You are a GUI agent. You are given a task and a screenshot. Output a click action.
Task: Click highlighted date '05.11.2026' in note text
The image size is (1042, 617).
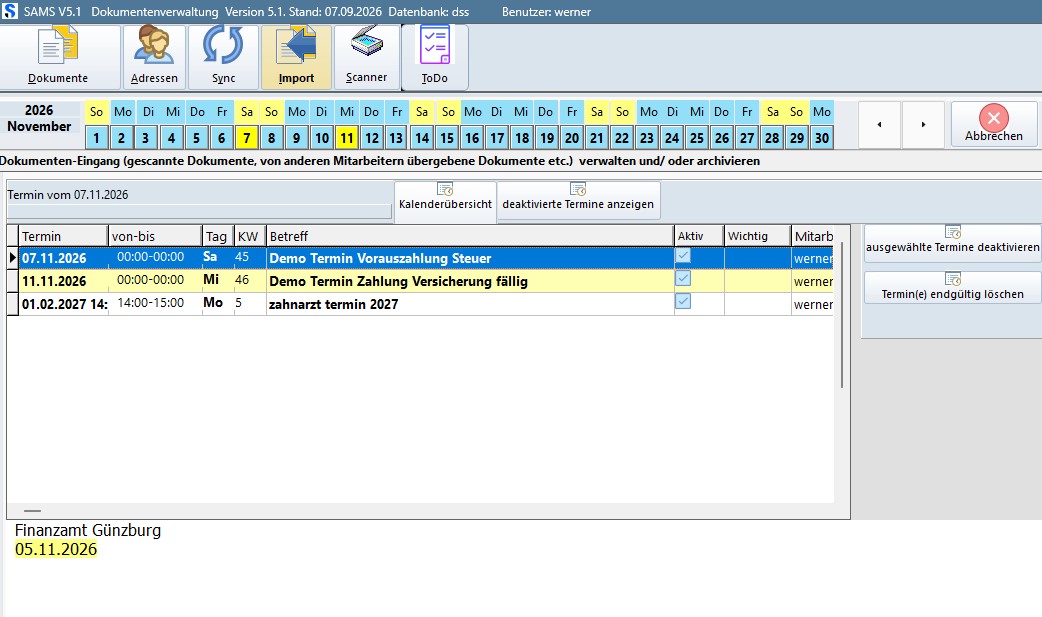pyautogui.click(x=56, y=549)
